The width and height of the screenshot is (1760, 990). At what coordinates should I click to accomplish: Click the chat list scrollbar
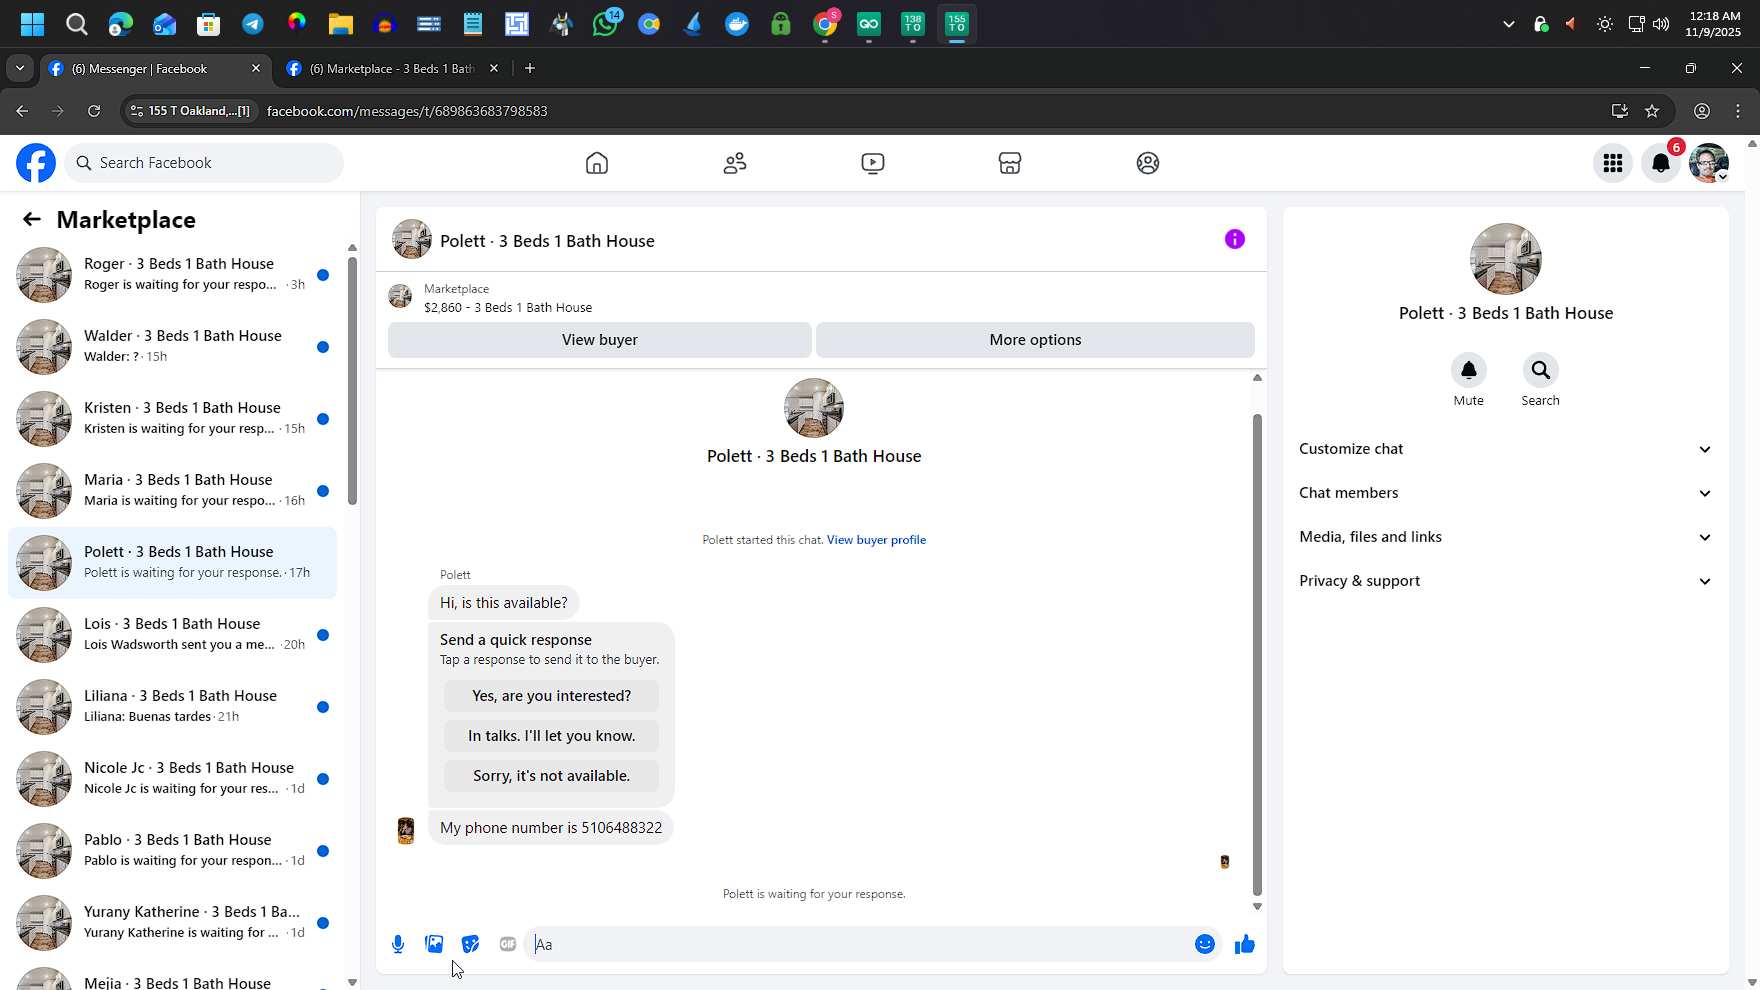[352, 381]
